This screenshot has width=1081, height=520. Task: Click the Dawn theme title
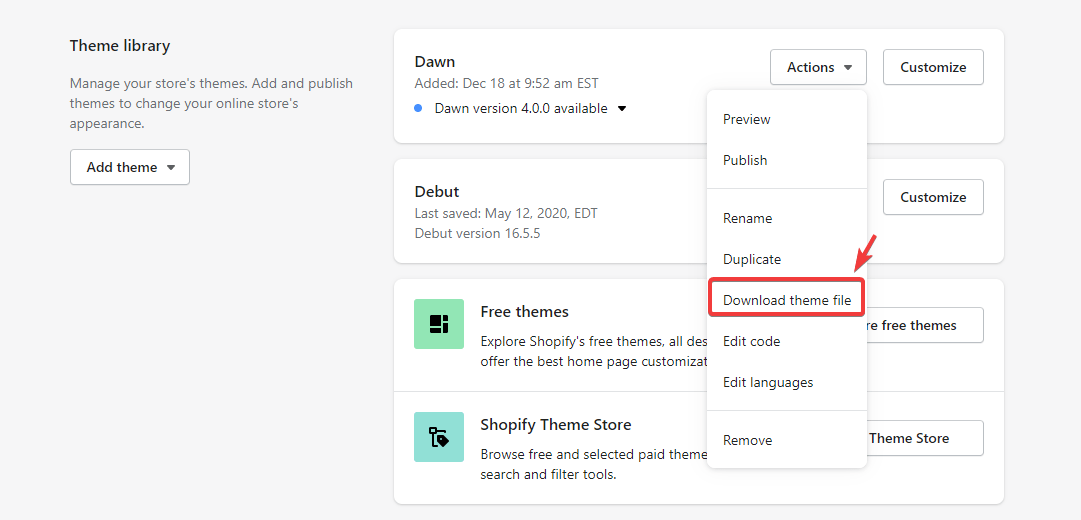[x=435, y=62]
